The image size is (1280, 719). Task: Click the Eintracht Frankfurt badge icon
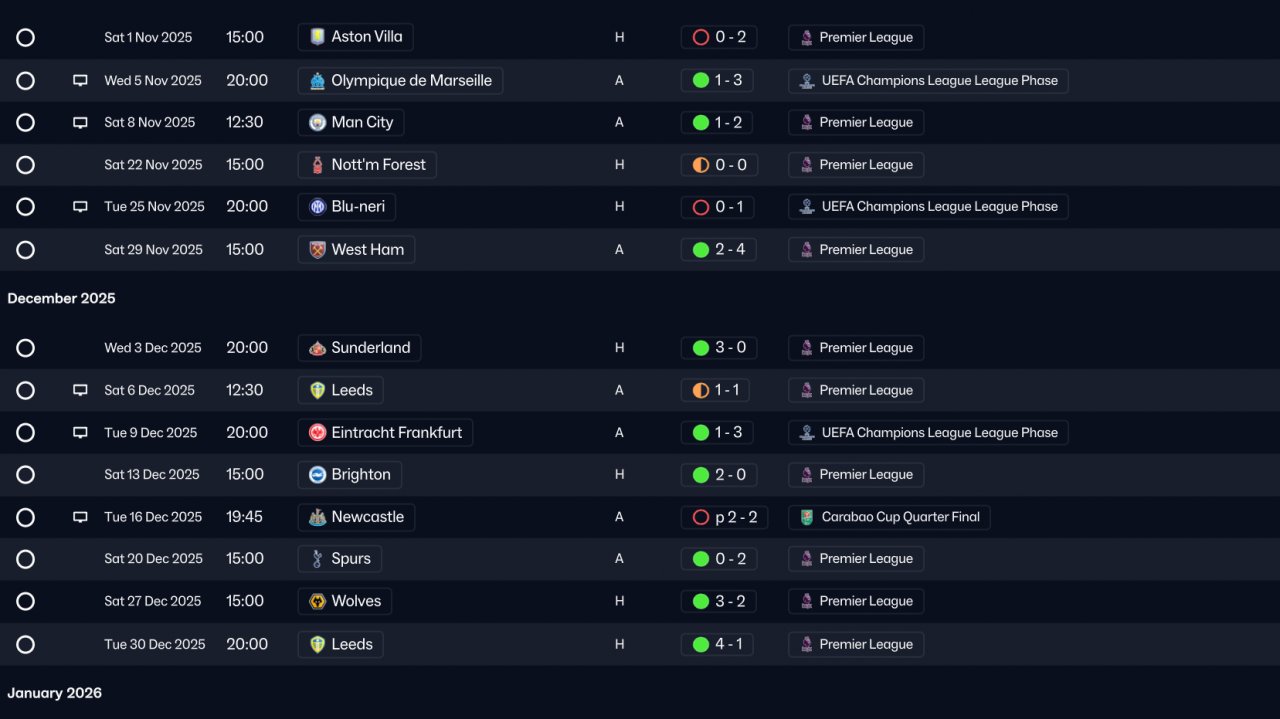[317, 433]
